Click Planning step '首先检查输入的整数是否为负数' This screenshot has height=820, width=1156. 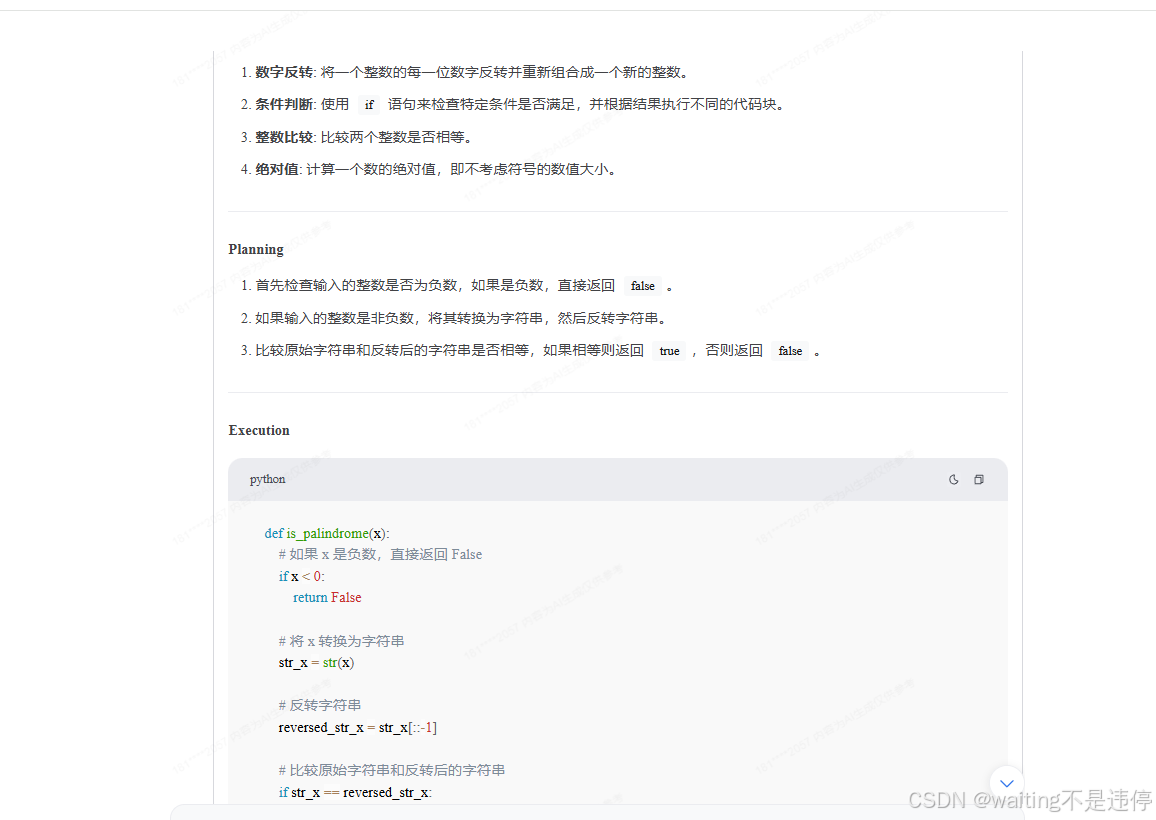356,286
